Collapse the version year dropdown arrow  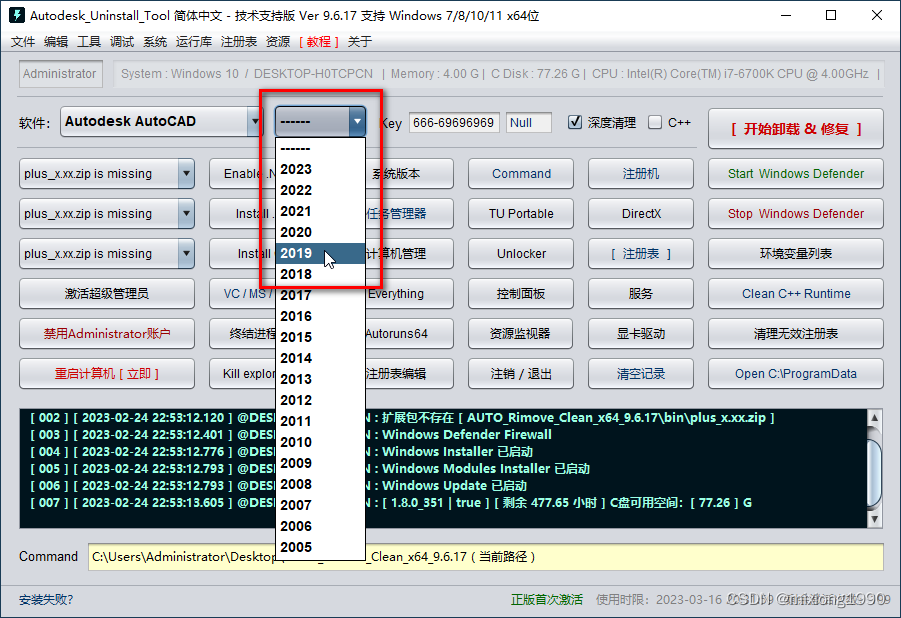[357, 121]
